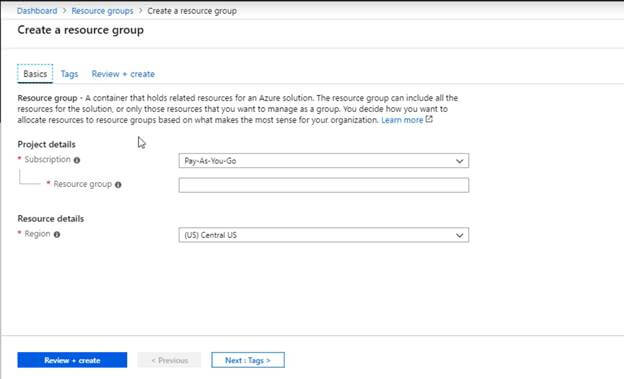Click the Create a resource group page title
The width and height of the screenshot is (624, 379).
point(81,30)
